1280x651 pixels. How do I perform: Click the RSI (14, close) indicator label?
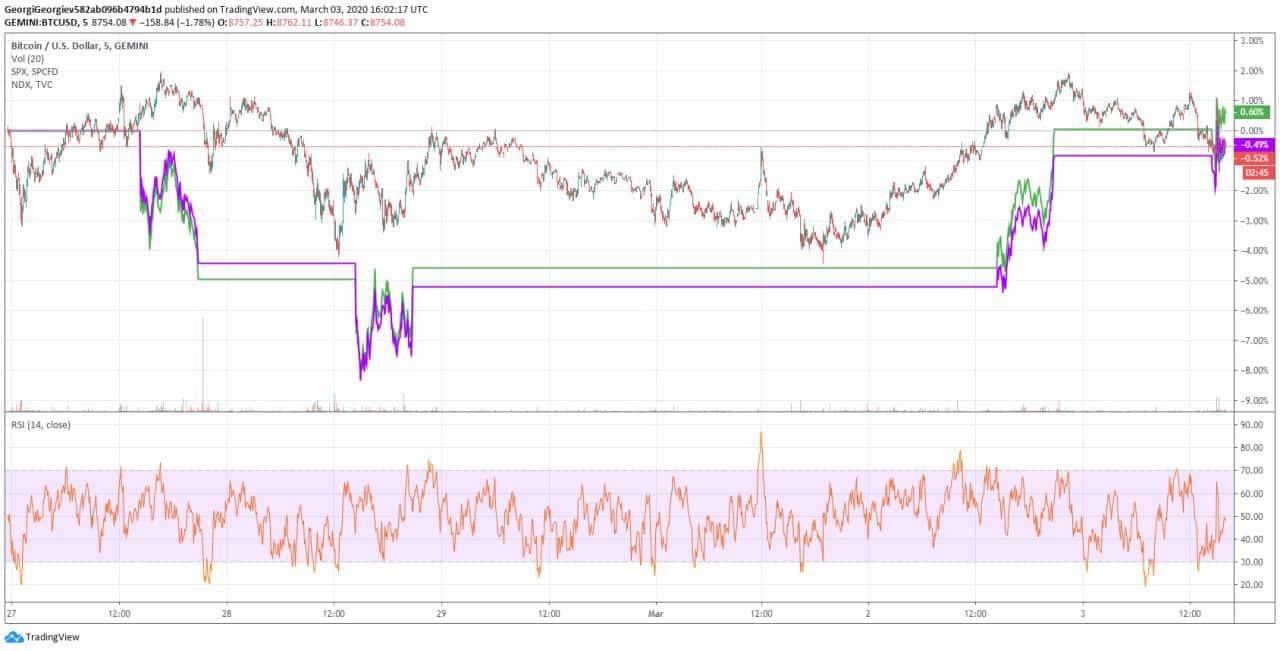[x=41, y=425]
